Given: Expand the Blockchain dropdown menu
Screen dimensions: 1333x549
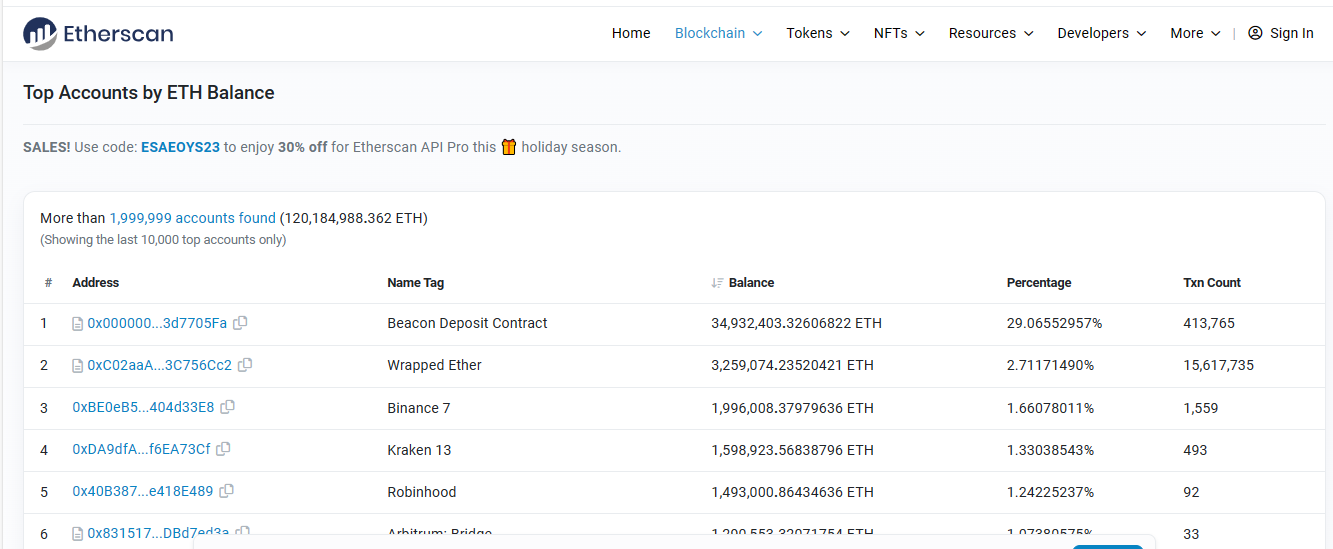Looking at the screenshot, I should pyautogui.click(x=719, y=33).
